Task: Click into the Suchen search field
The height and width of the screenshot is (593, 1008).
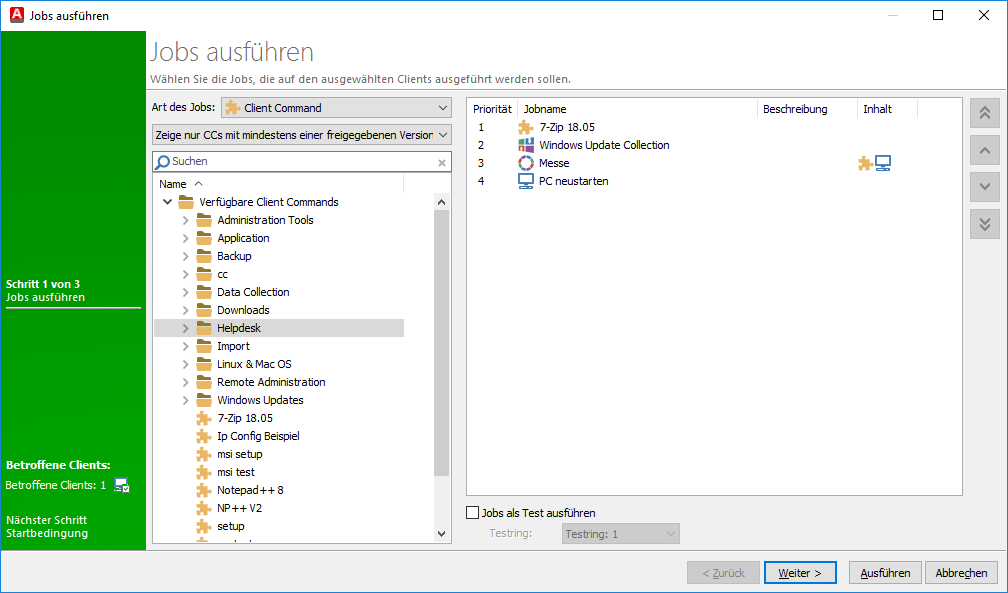Action: pyautogui.click(x=300, y=161)
